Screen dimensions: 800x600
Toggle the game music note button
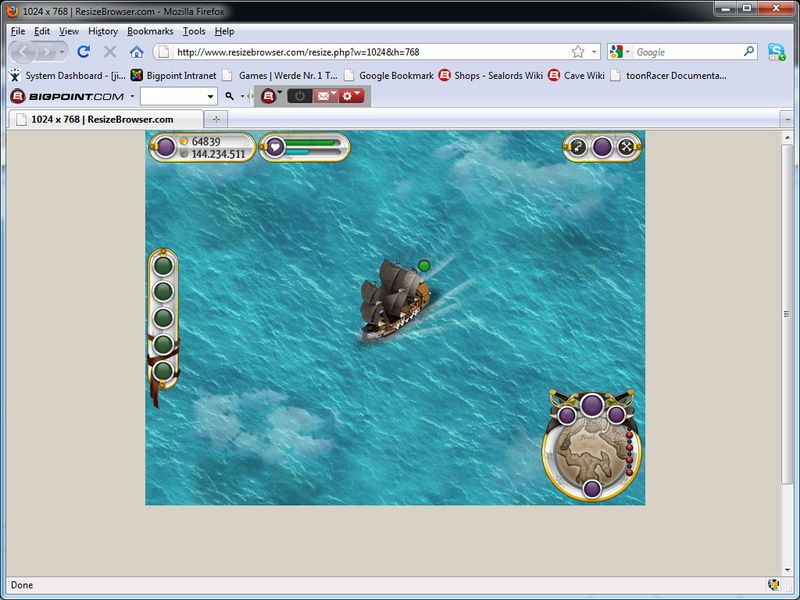click(x=578, y=147)
